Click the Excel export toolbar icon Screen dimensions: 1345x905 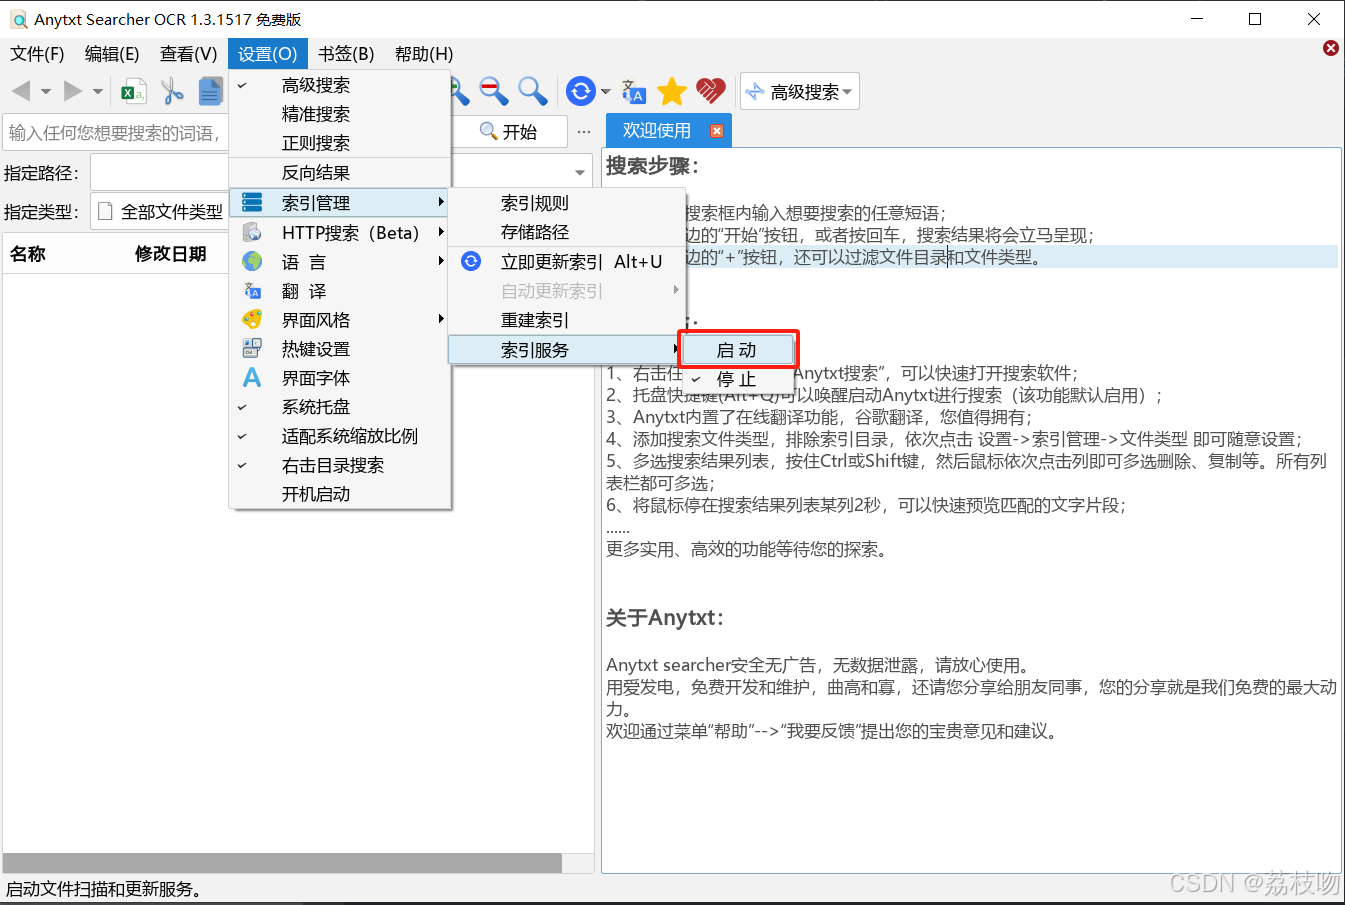[x=133, y=92]
